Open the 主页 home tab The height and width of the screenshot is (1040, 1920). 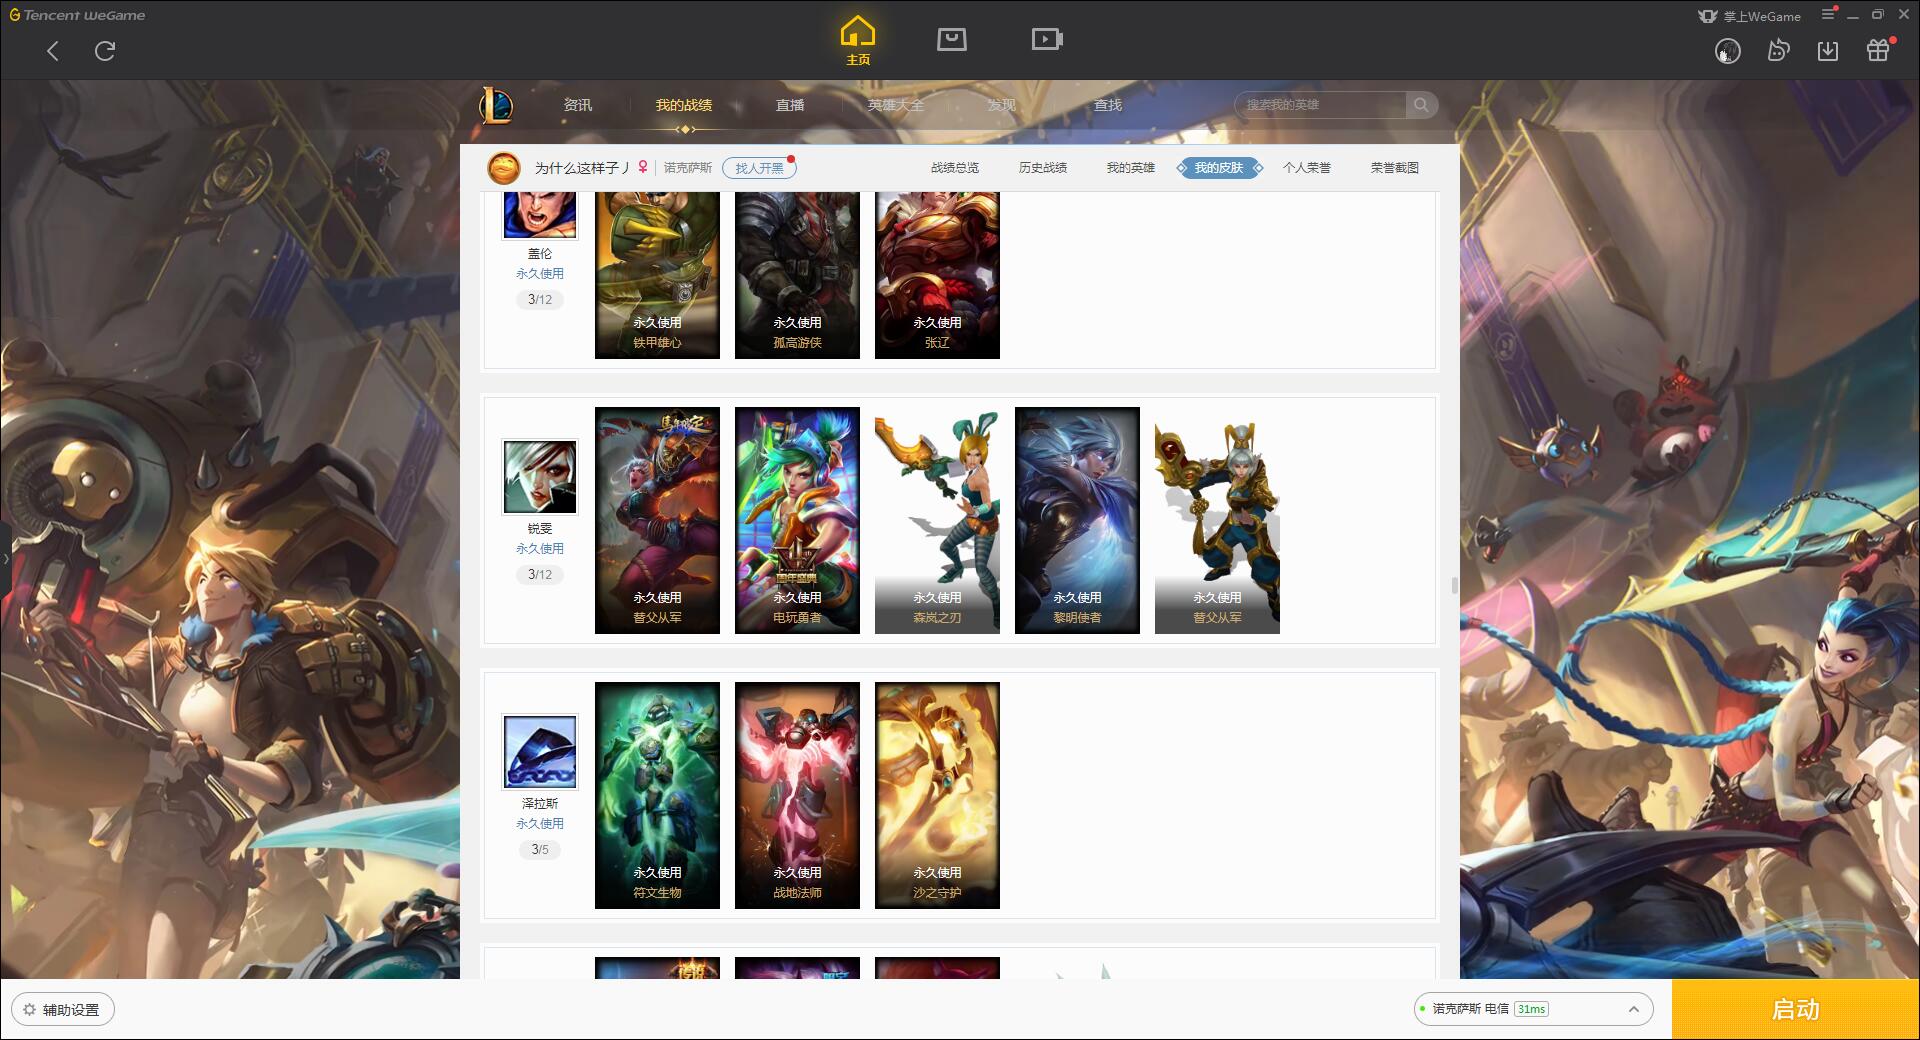857,41
